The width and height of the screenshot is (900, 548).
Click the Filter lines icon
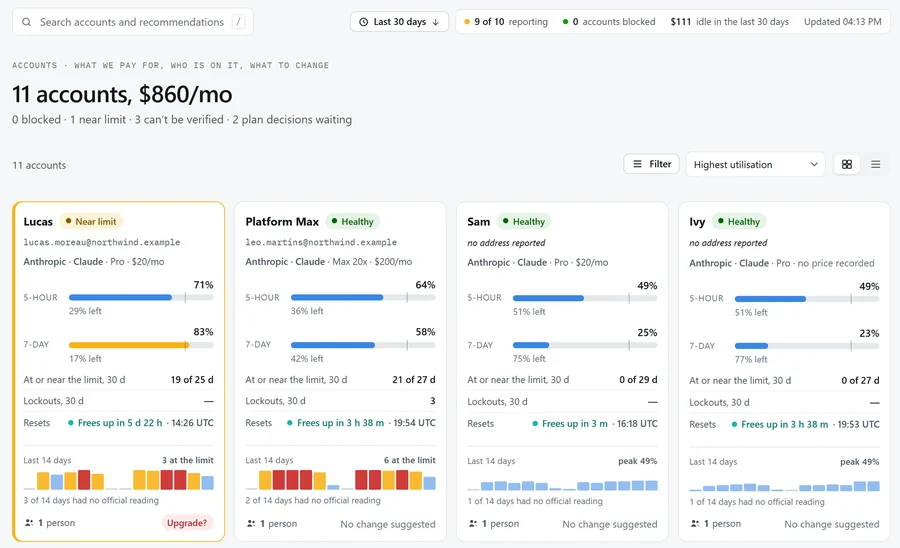coord(637,164)
